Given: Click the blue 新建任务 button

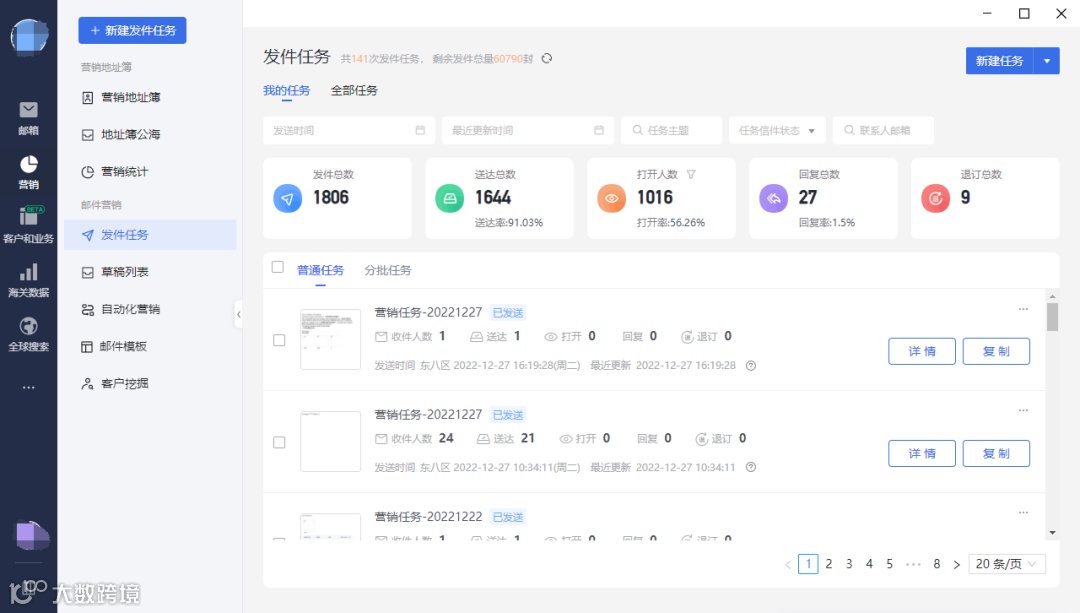Looking at the screenshot, I should tap(999, 61).
